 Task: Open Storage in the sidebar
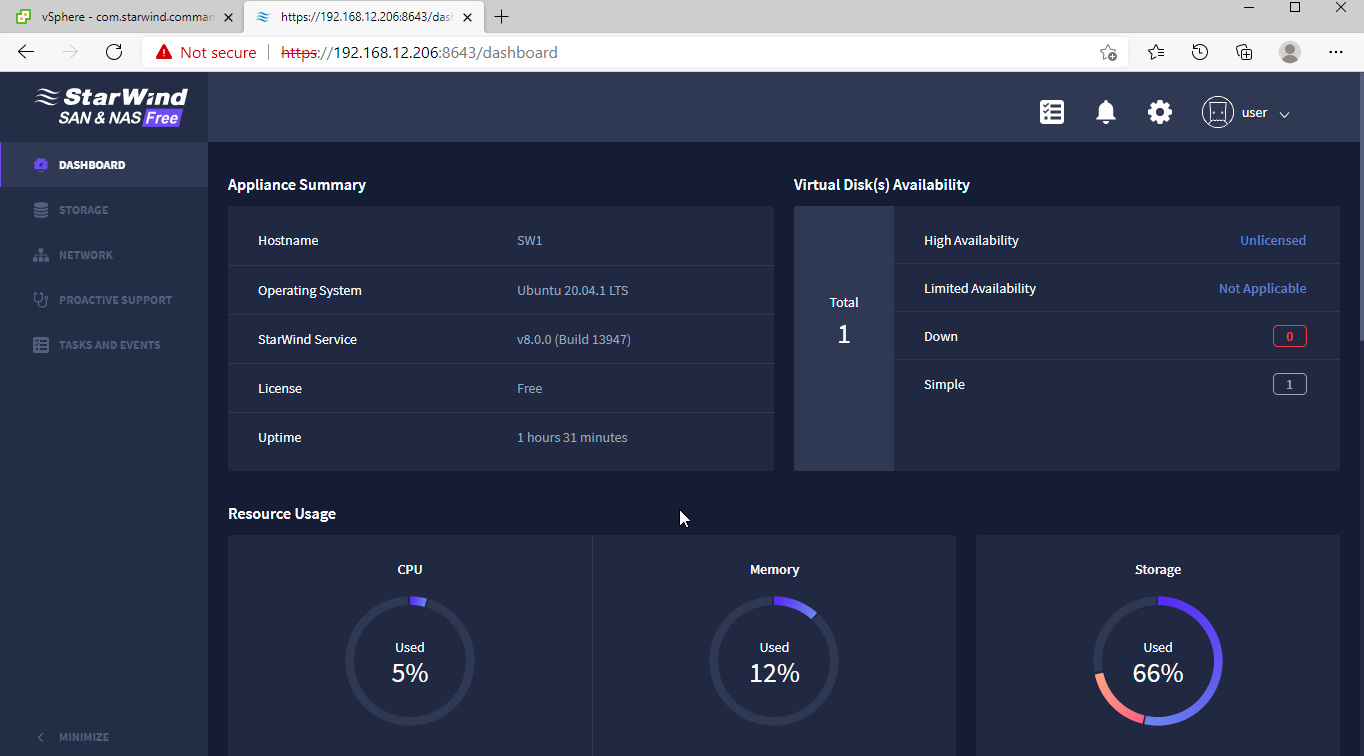tap(104, 210)
